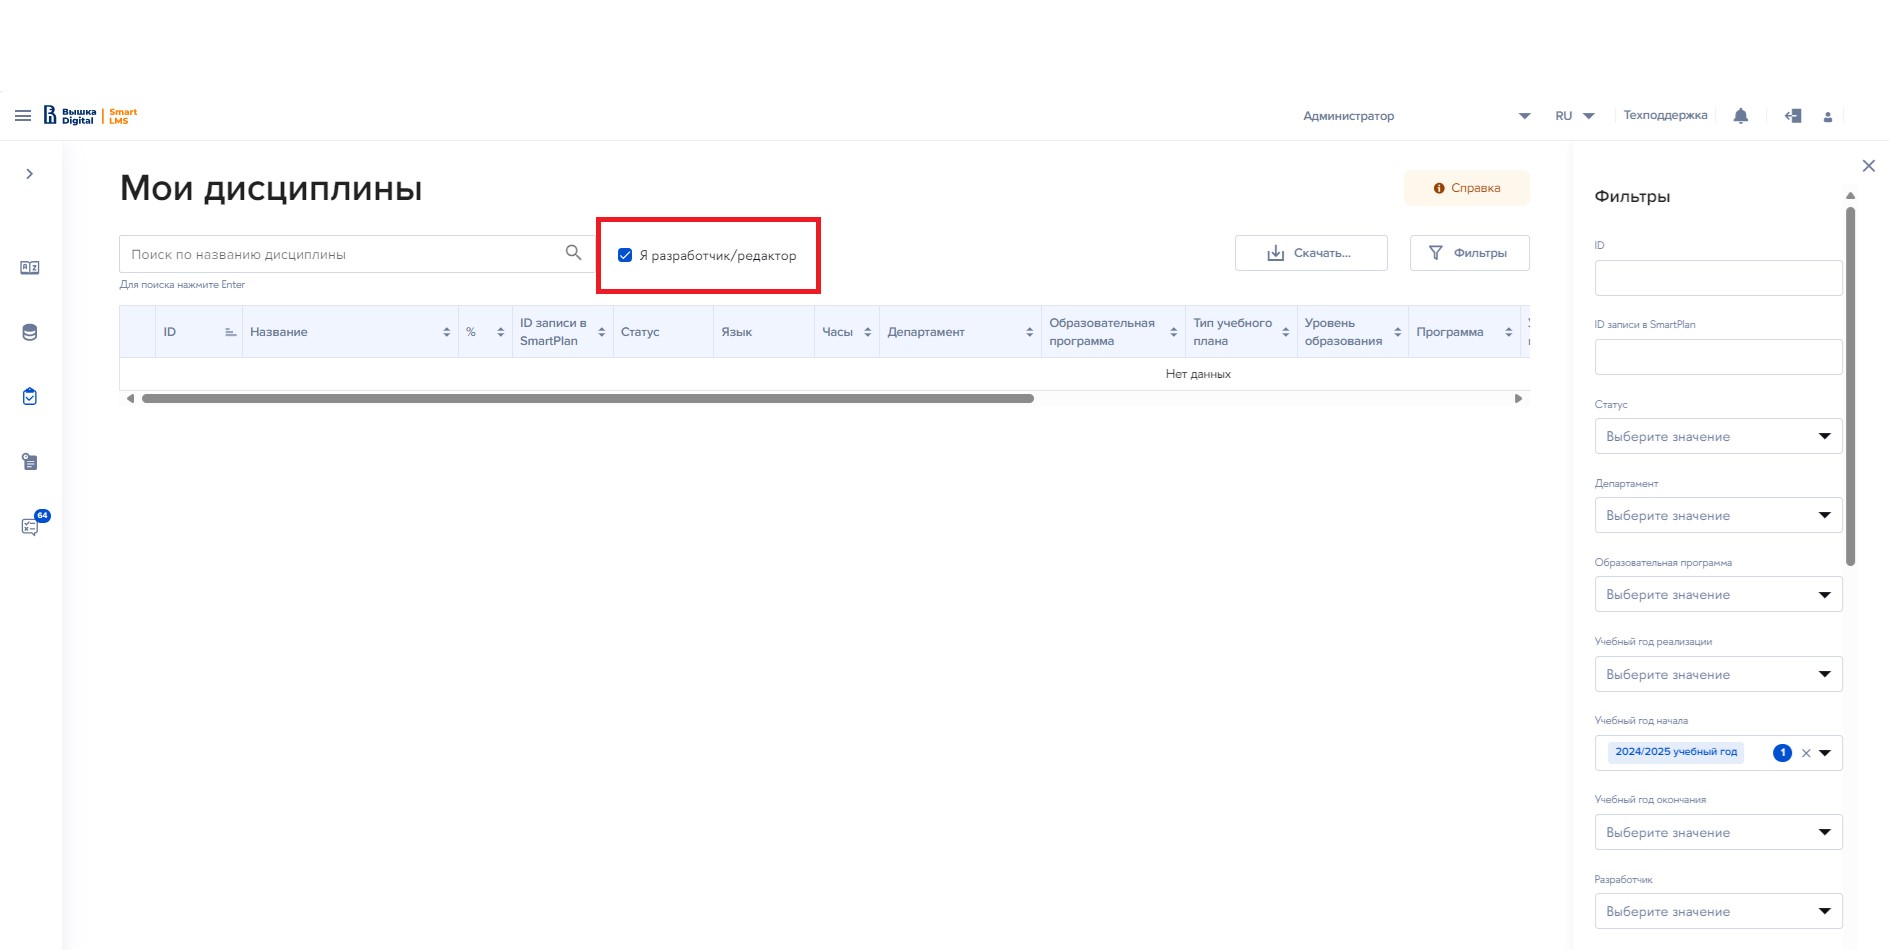Viewport: 1890px width, 950px height.
Task: Open the hamburger menu in the header
Action: tap(23, 116)
